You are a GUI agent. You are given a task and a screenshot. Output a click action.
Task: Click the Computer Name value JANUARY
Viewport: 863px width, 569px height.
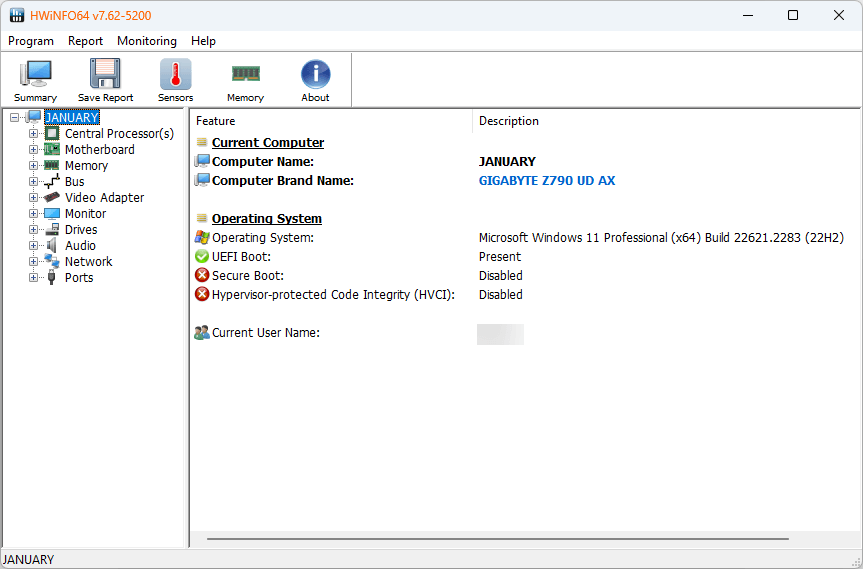(507, 162)
